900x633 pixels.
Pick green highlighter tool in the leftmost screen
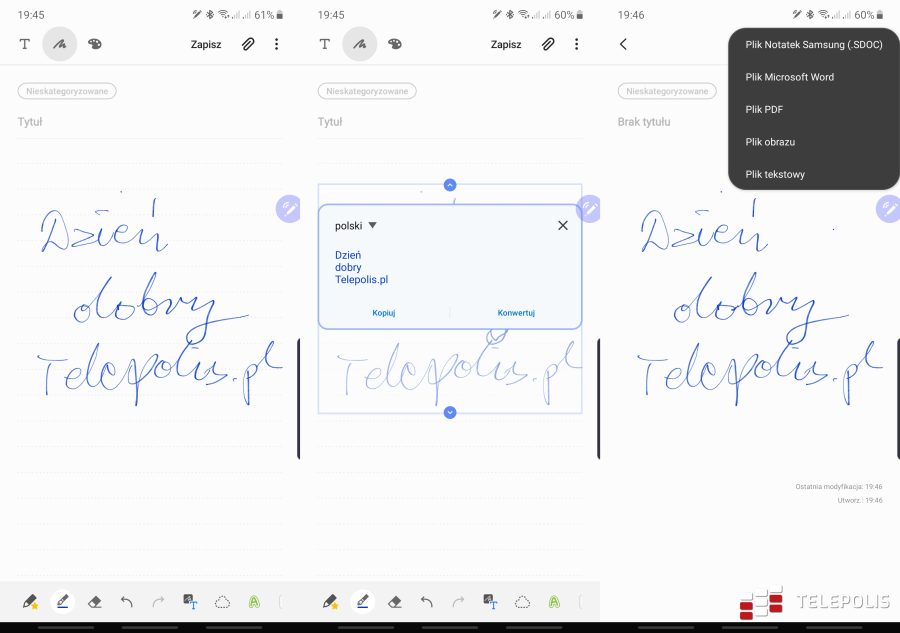[254, 602]
